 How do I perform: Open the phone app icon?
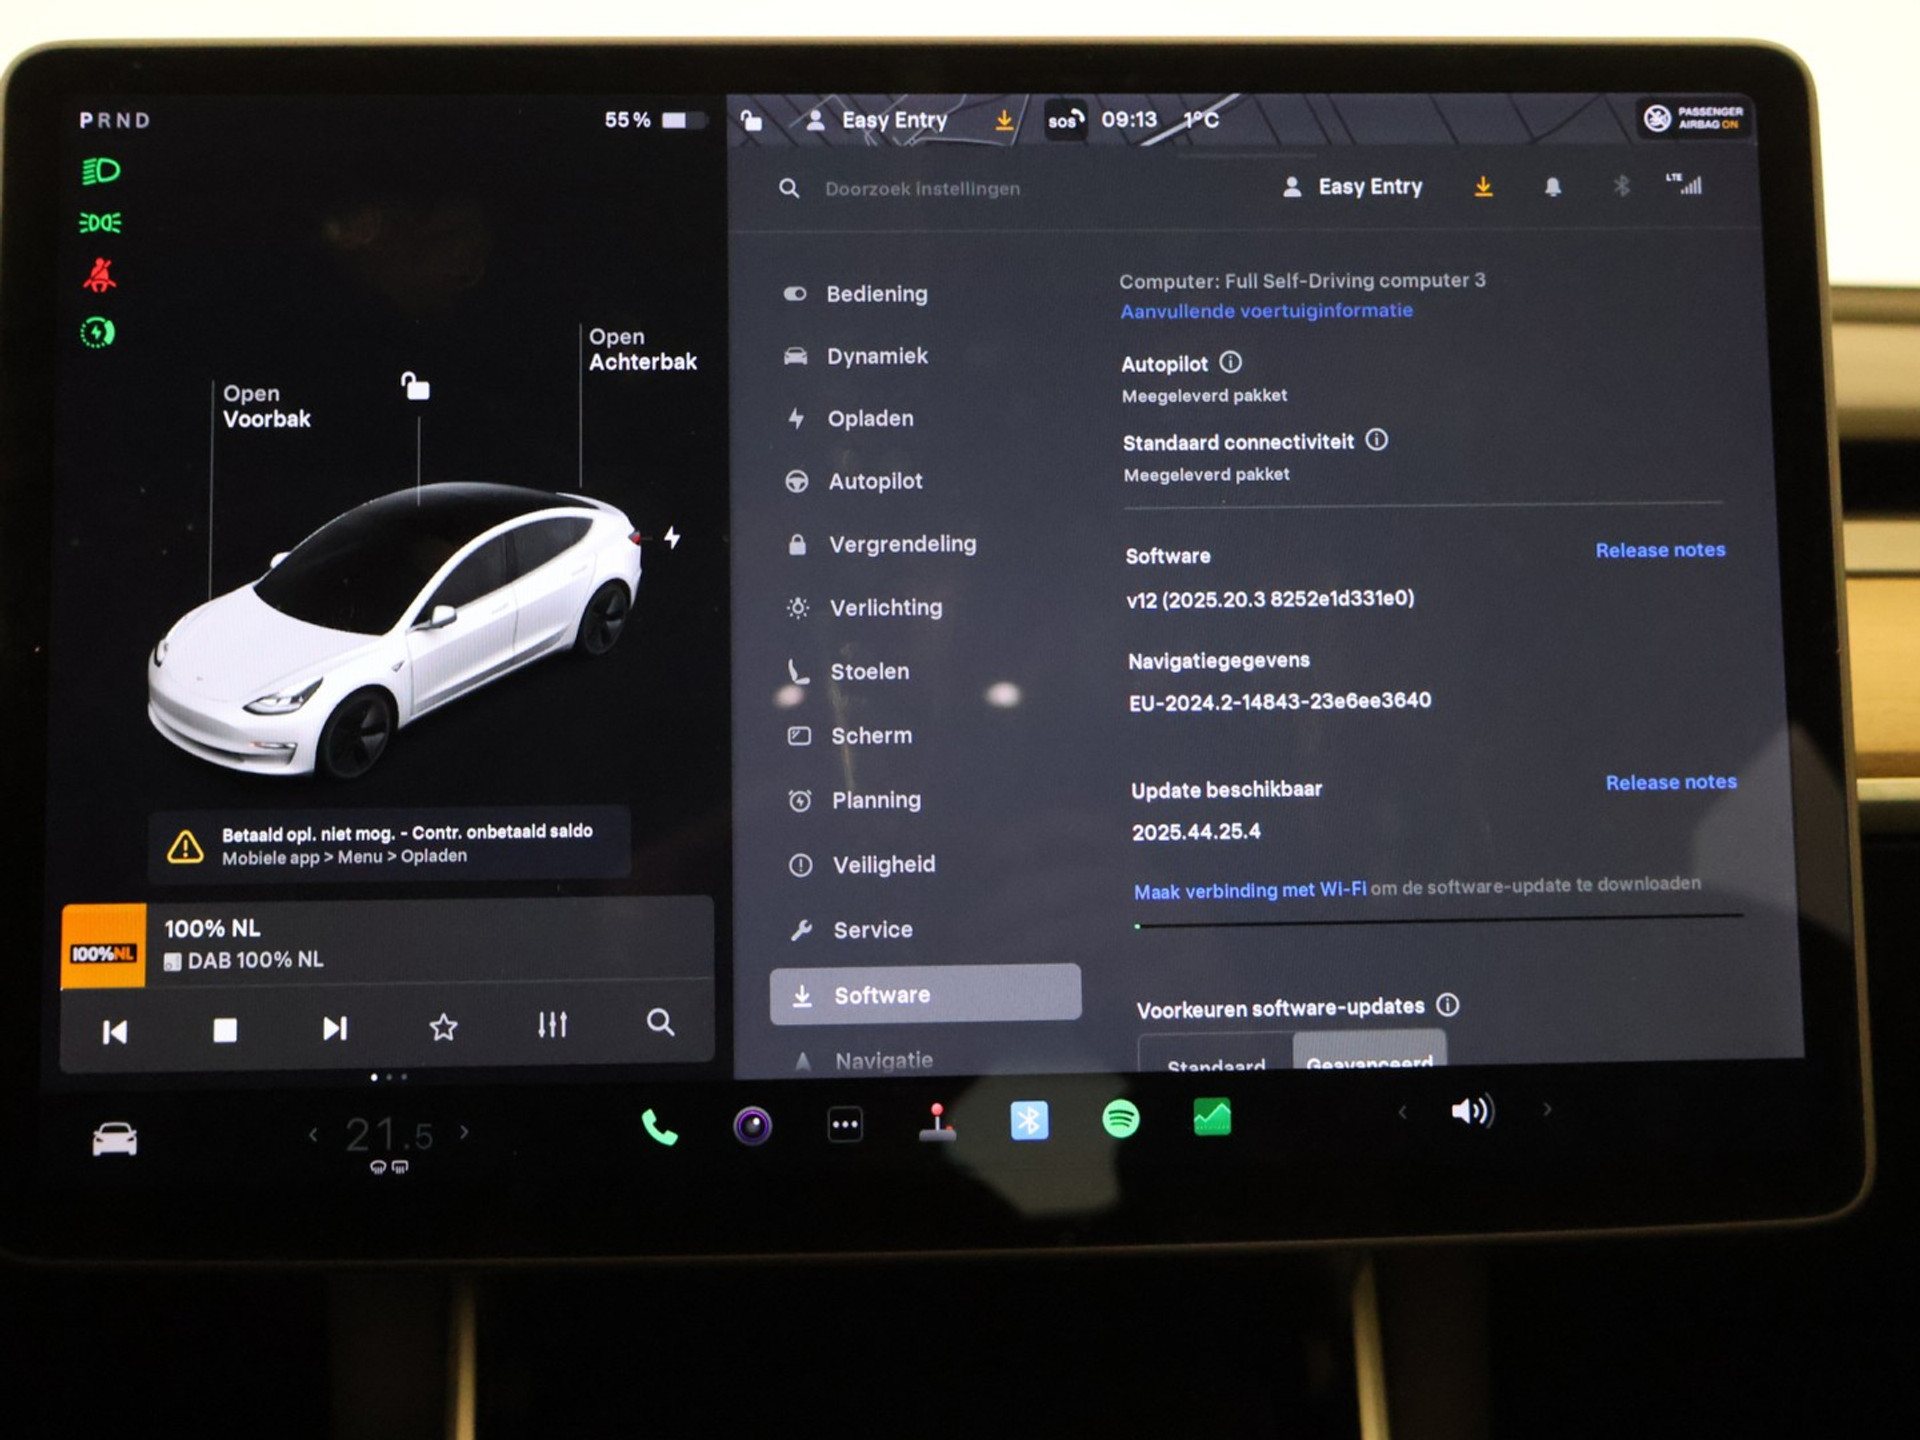pyautogui.click(x=659, y=1127)
